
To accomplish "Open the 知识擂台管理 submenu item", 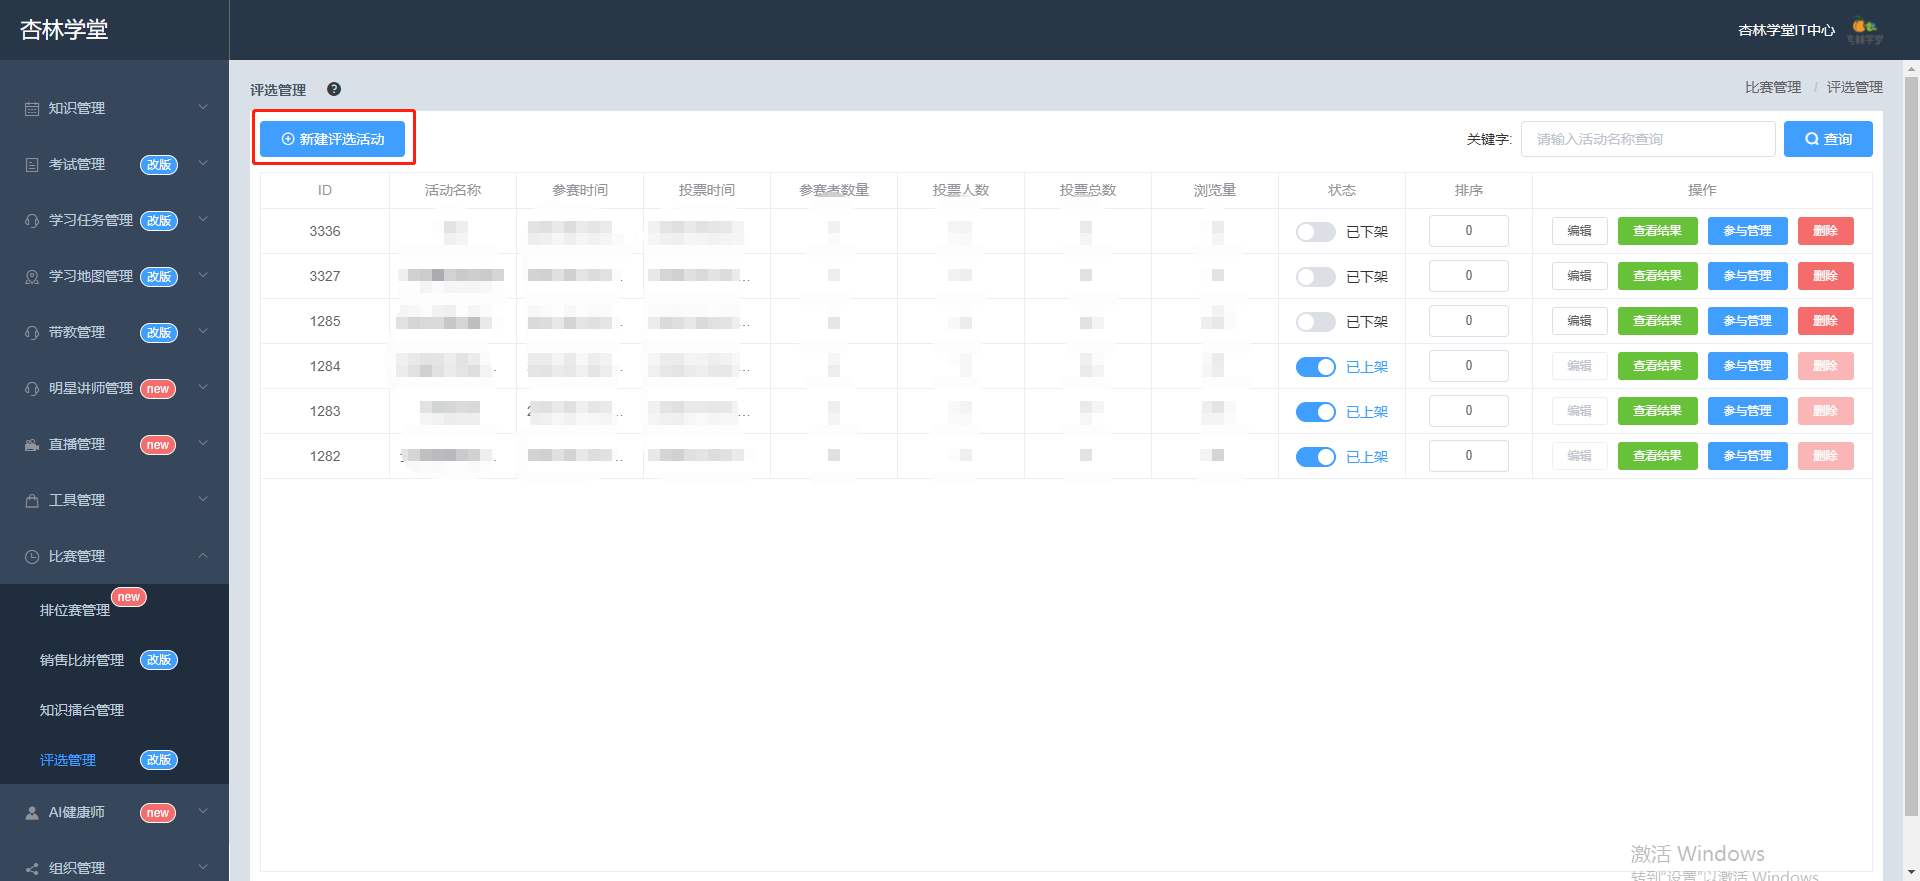I will (82, 710).
